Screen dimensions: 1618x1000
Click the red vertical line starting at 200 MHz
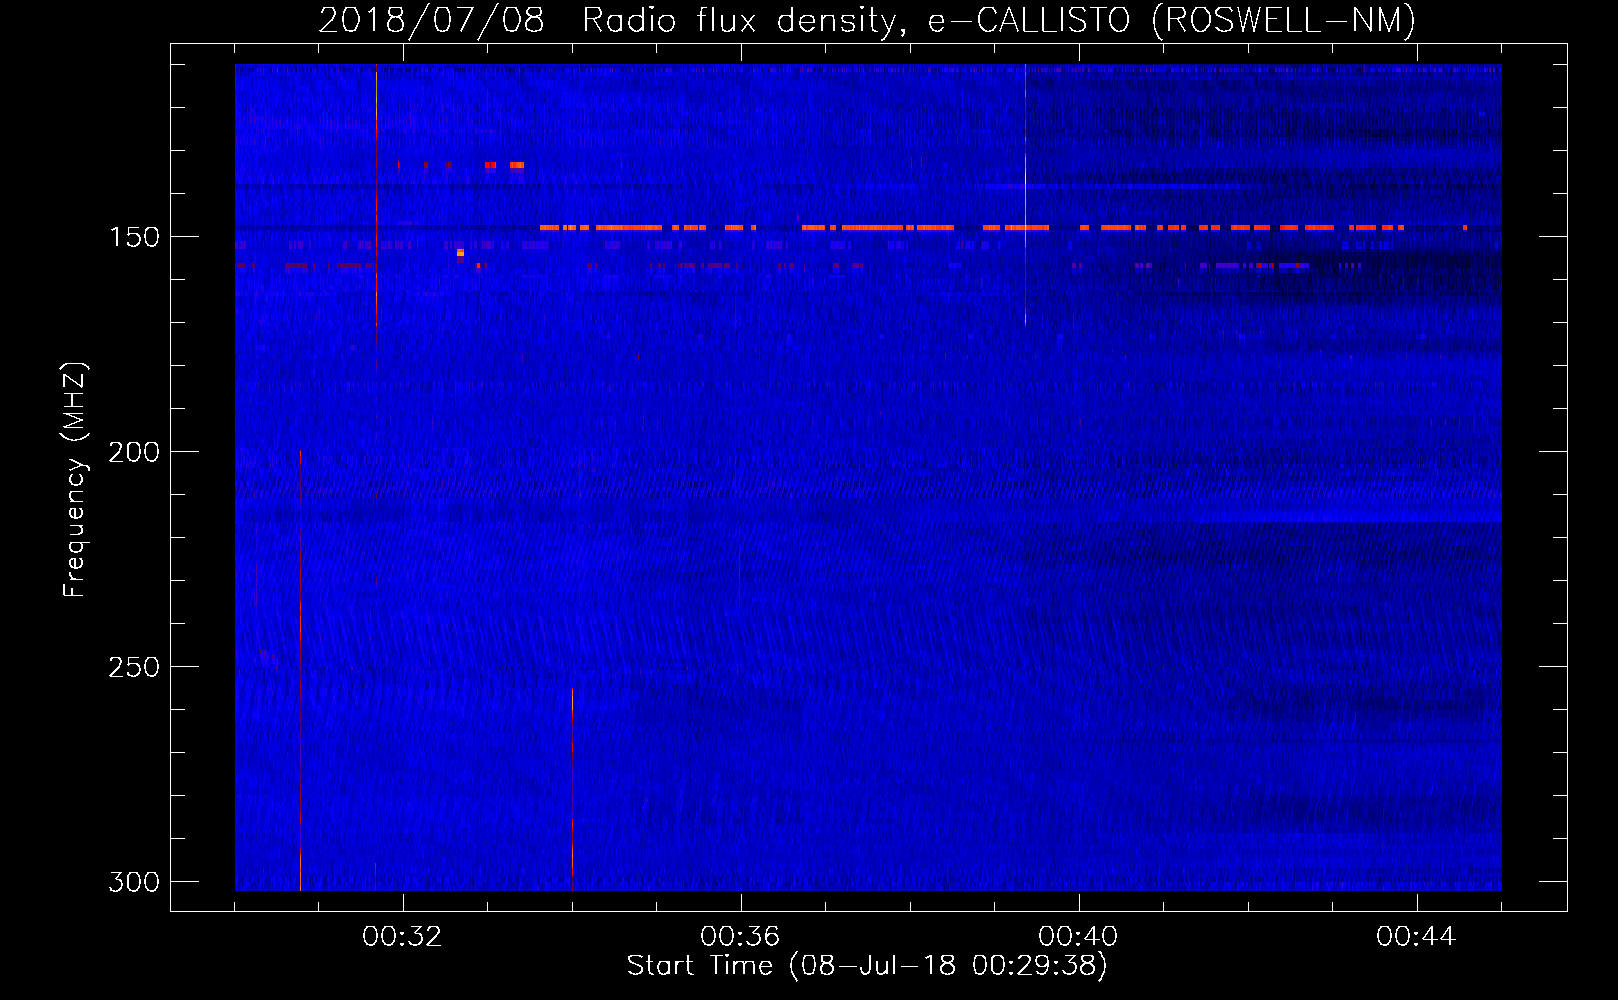(300, 670)
